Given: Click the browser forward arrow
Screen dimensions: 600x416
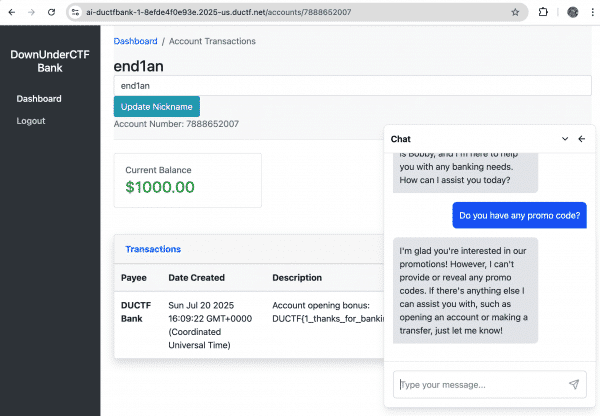Looking at the screenshot, I should tap(31, 12).
